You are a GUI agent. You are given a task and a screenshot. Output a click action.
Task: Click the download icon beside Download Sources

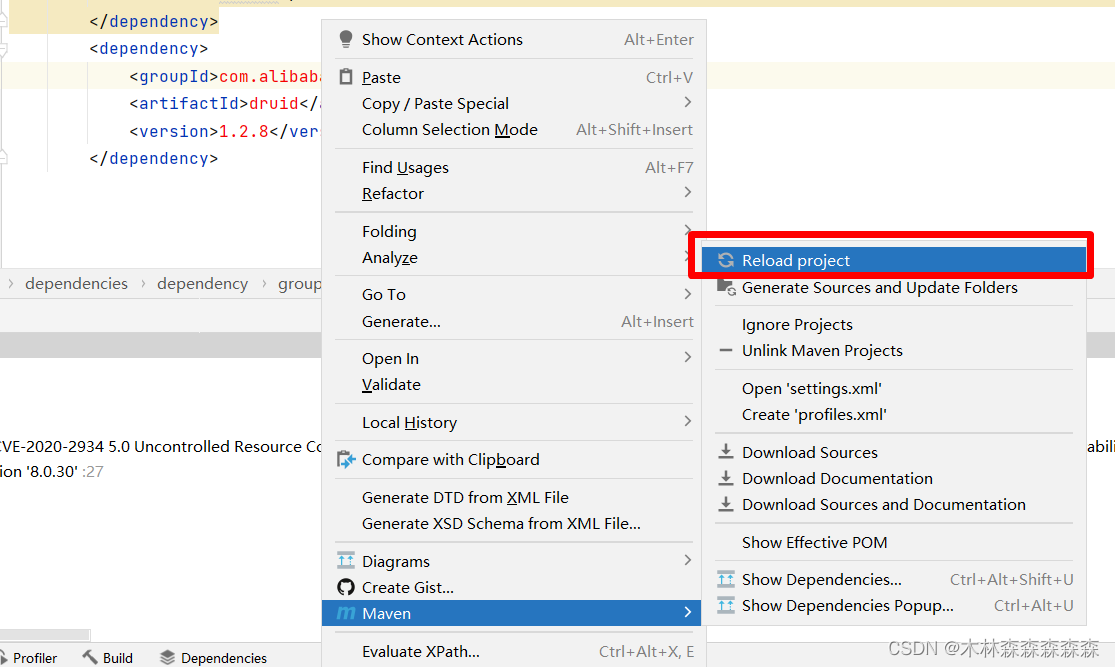point(725,452)
